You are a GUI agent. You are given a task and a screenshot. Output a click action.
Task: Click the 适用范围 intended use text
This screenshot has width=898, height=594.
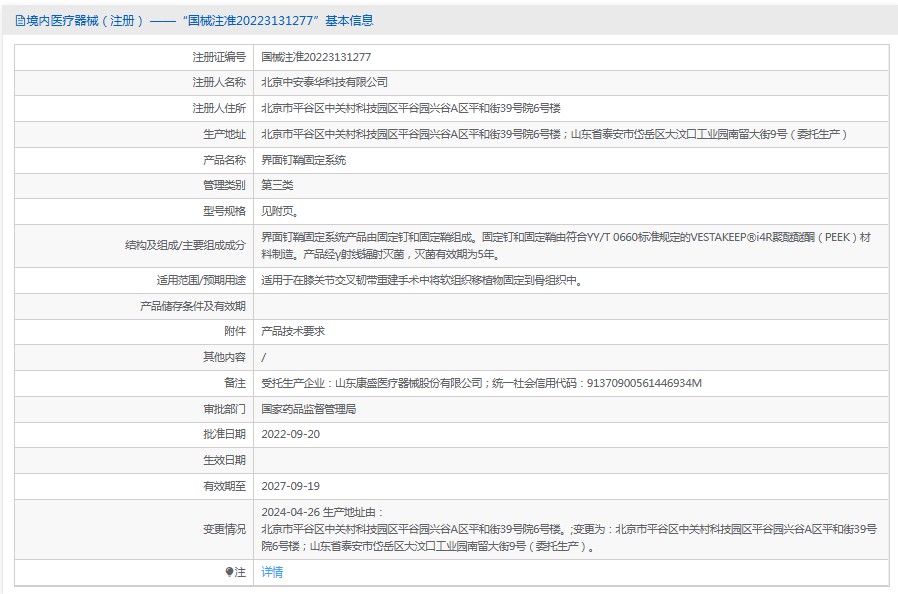pyautogui.click(x=422, y=280)
